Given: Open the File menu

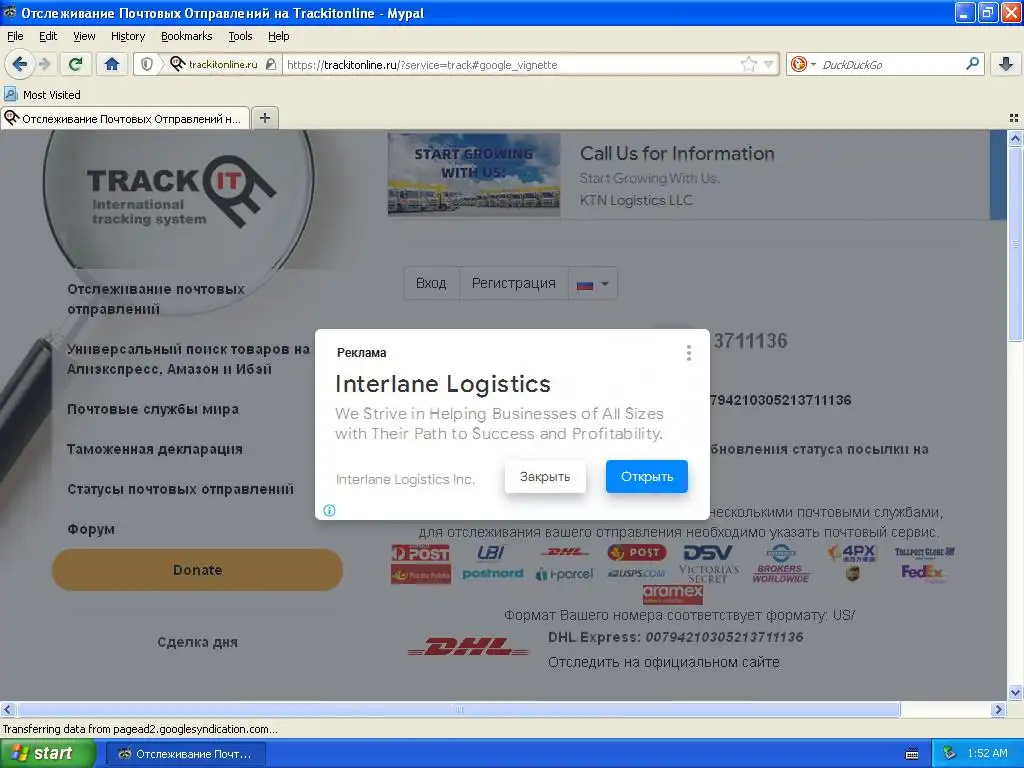Looking at the screenshot, I should pyautogui.click(x=15, y=36).
